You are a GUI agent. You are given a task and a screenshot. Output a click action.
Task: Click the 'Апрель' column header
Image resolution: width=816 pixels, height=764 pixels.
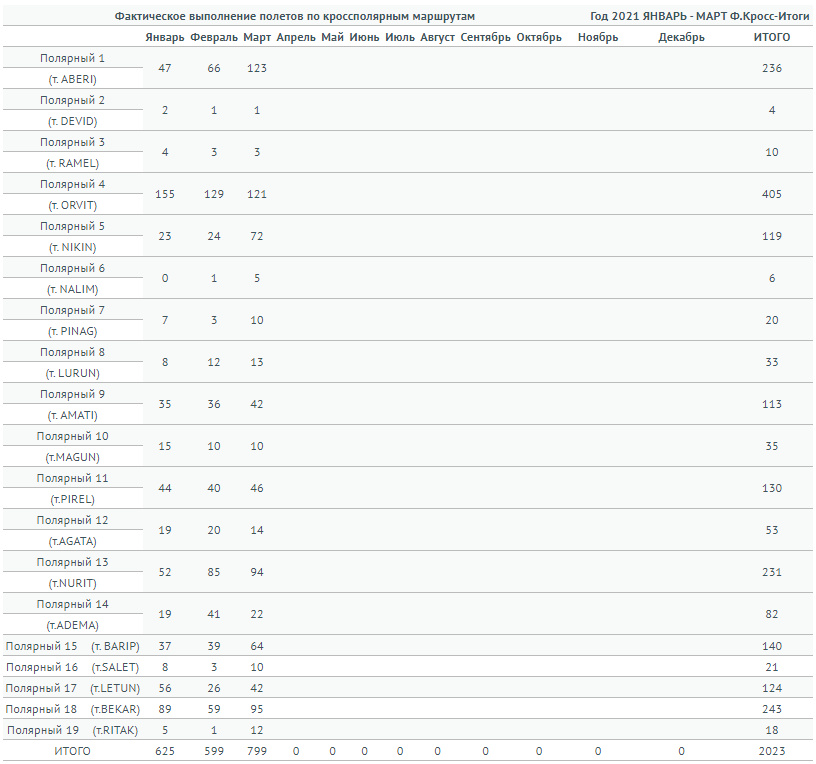pyautogui.click(x=296, y=37)
